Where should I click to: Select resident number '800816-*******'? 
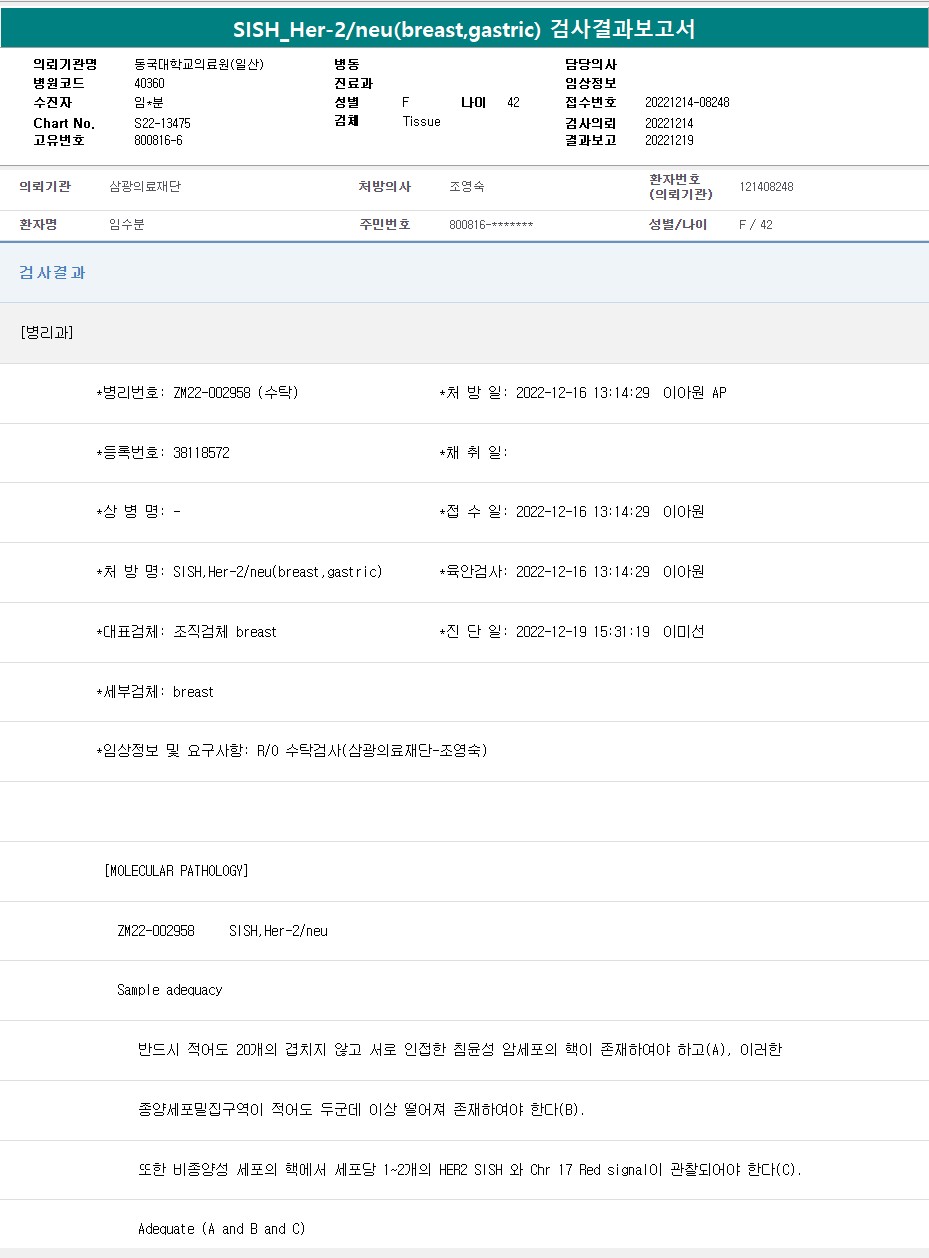(491, 225)
